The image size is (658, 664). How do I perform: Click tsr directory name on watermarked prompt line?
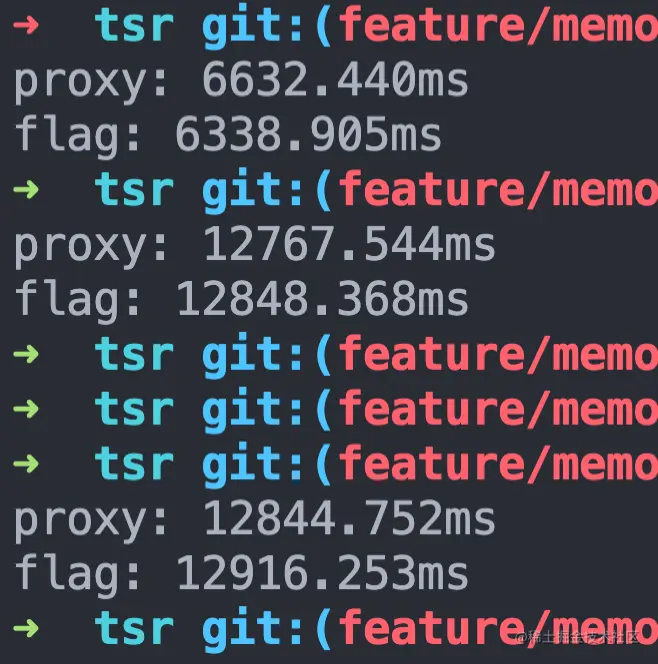click(x=135, y=630)
